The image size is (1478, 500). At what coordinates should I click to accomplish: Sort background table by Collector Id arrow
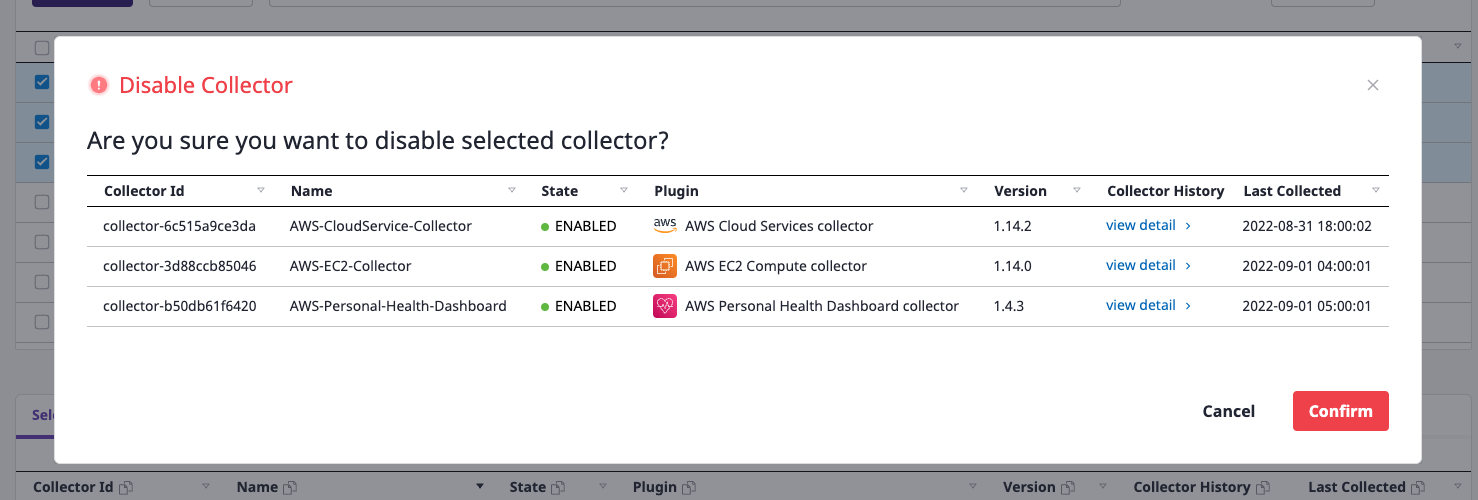[205, 487]
